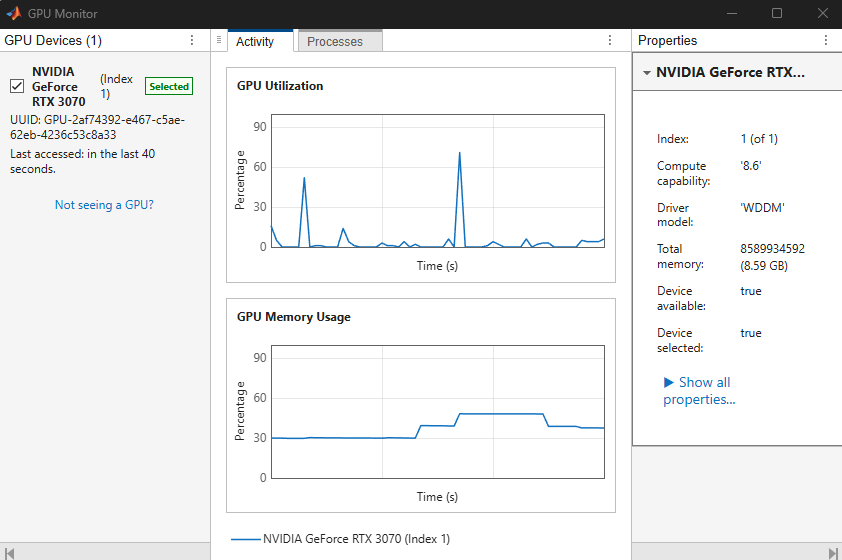Click the 'Last accessed' status text

[82, 161]
